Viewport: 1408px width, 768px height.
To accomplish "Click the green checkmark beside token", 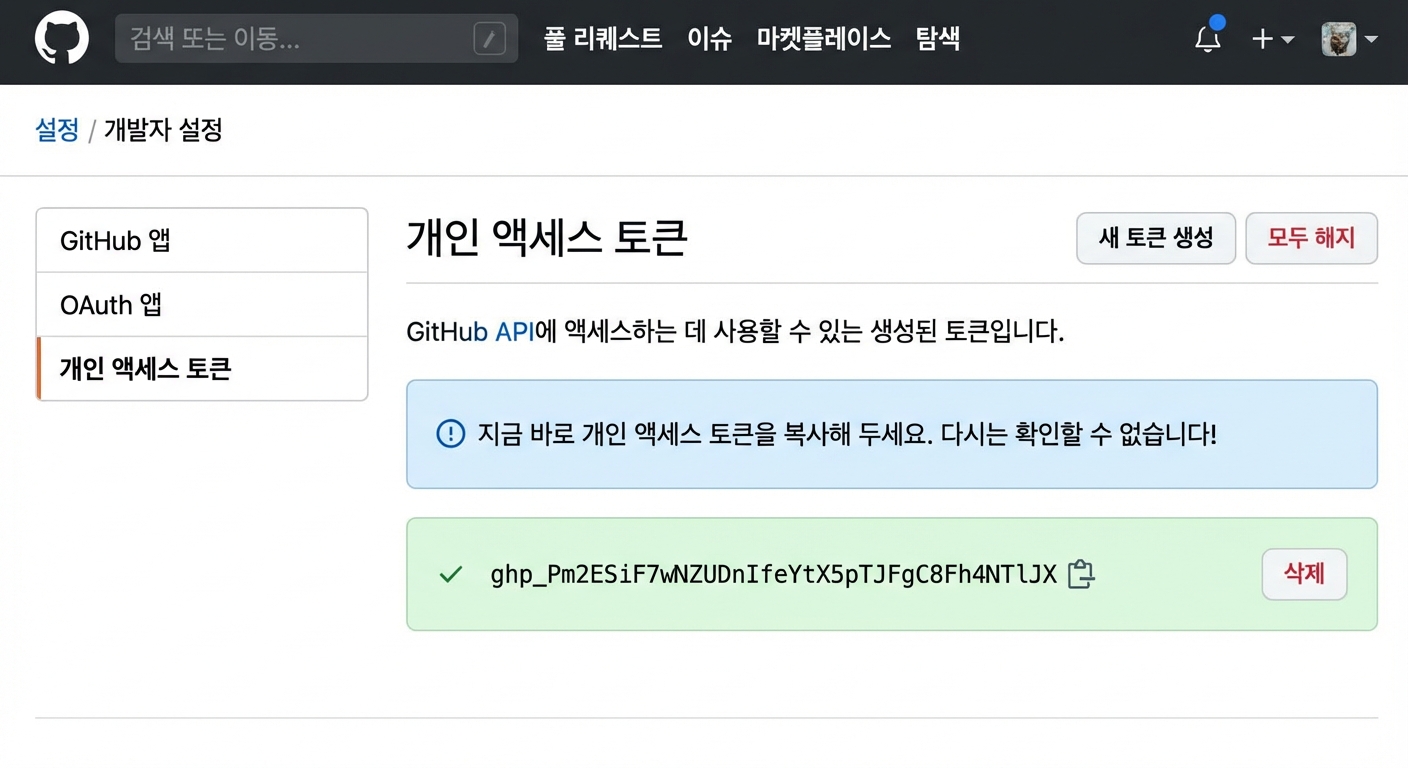I will [x=451, y=574].
